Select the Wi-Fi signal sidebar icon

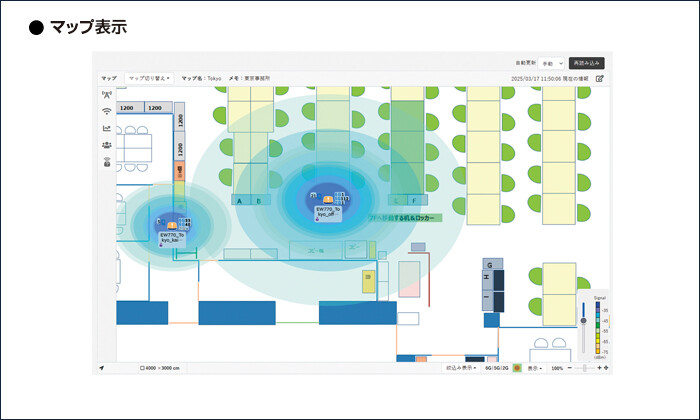[106, 112]
